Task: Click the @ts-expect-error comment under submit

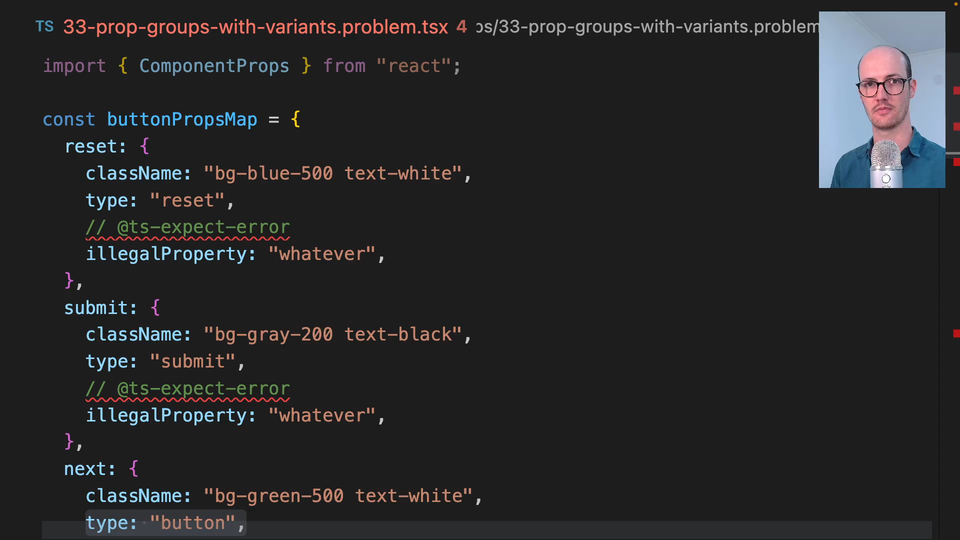Action: [187, 388]
